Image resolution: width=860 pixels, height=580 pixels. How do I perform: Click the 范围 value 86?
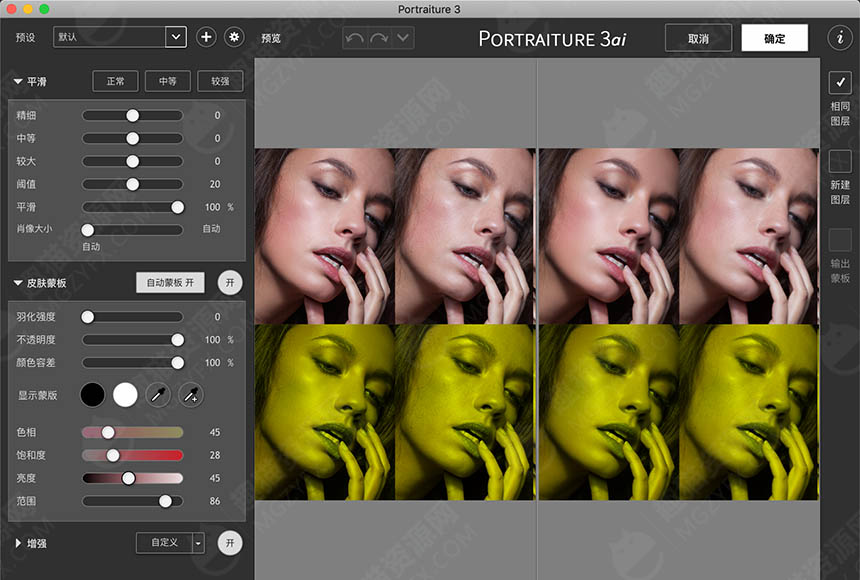tap(215, 501)
